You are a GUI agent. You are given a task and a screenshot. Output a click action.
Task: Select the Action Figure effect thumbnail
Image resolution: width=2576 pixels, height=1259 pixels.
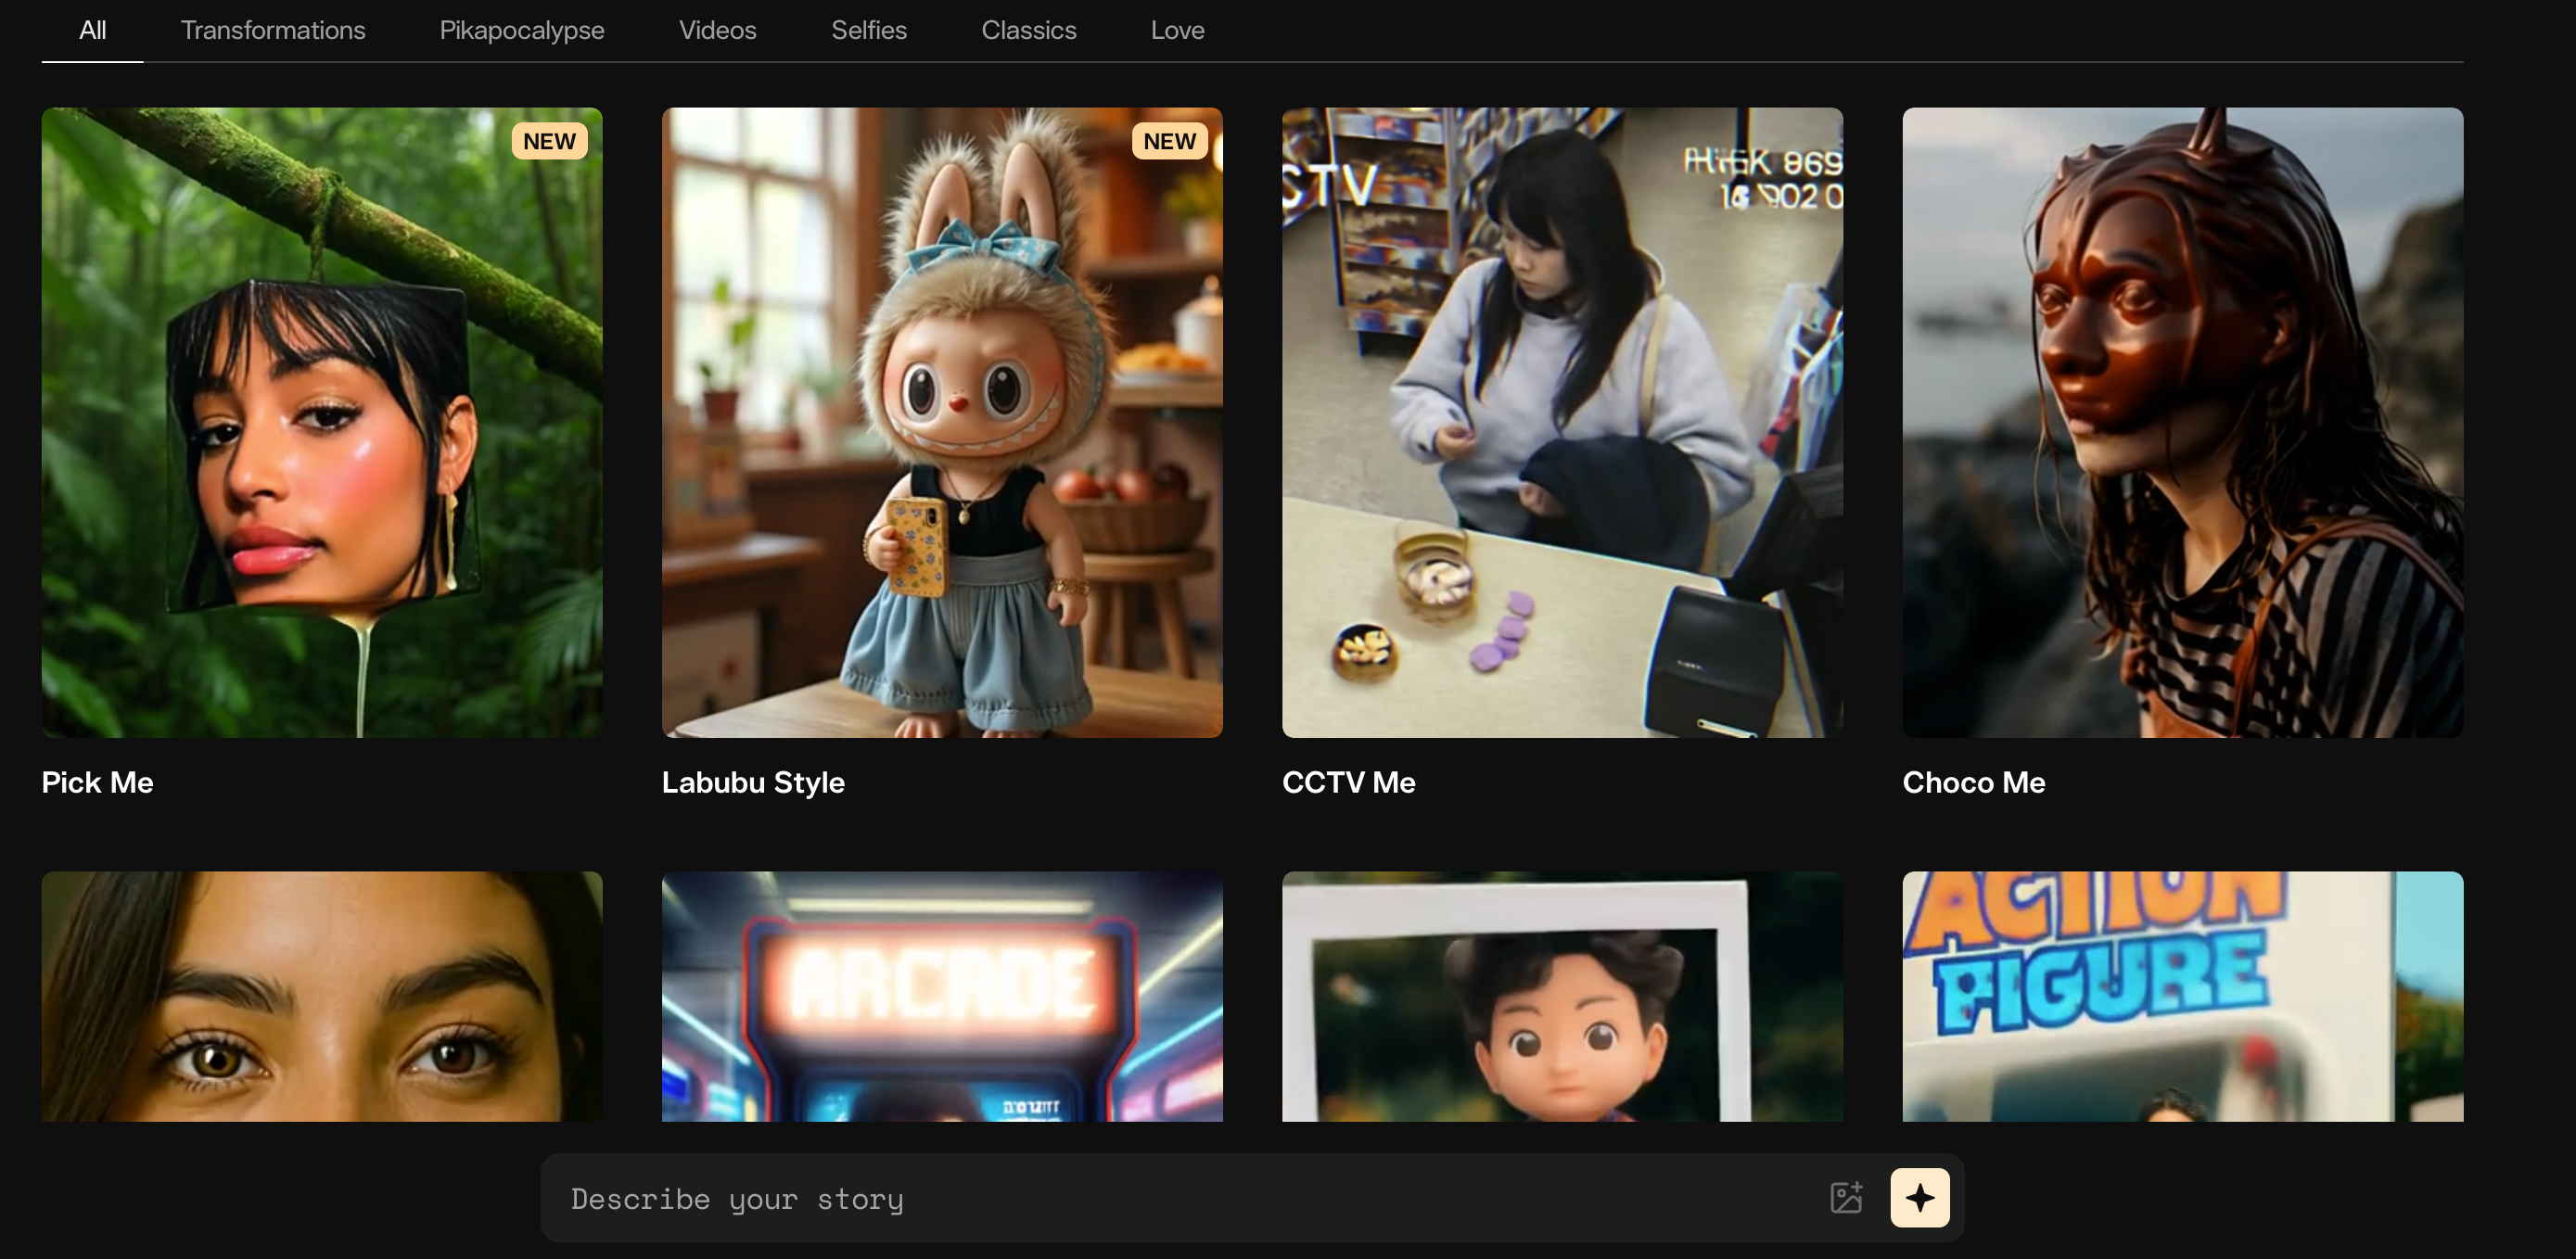tap(2181, 995)
